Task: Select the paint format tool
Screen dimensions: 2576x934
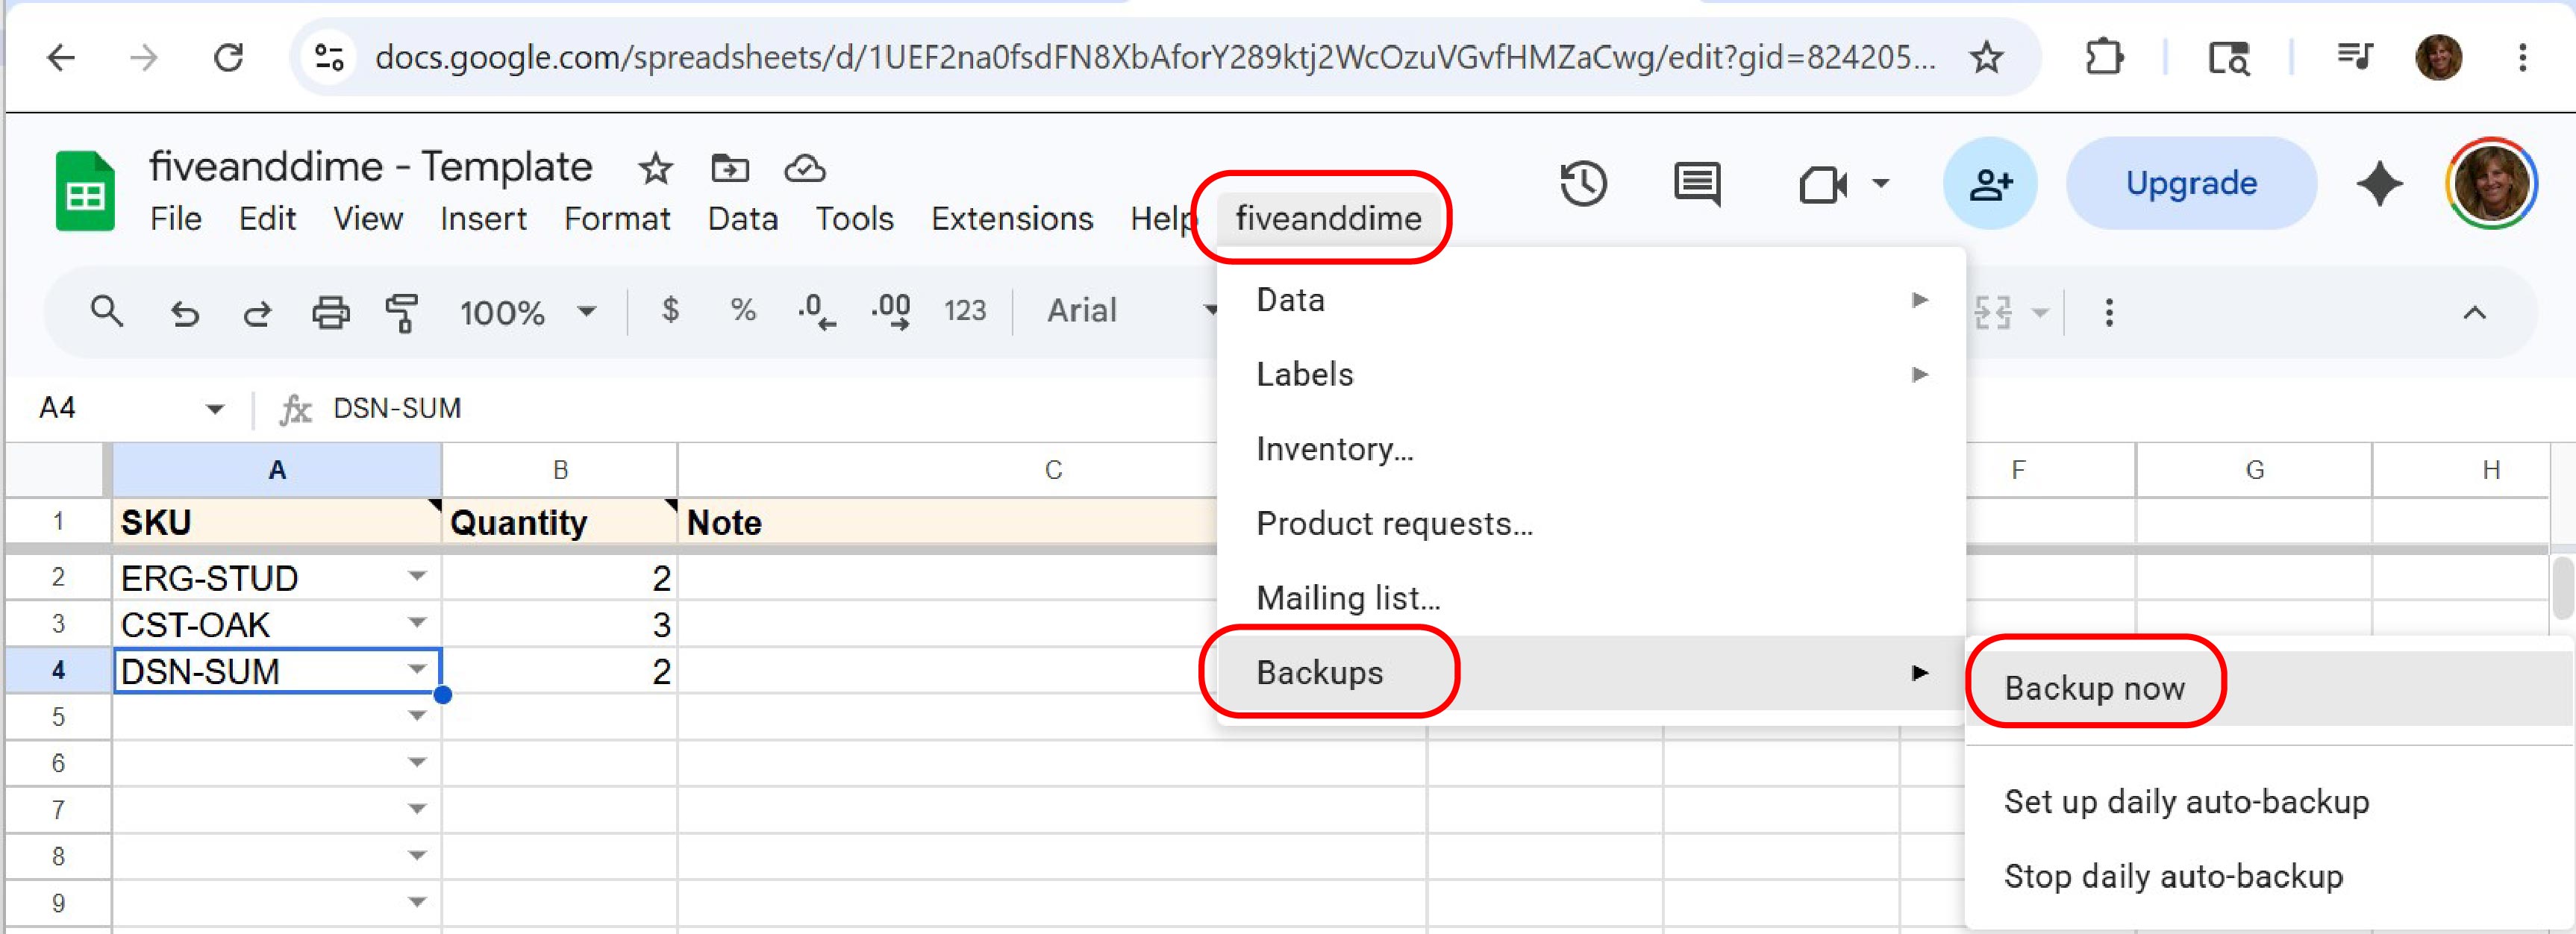Action: 402,313
